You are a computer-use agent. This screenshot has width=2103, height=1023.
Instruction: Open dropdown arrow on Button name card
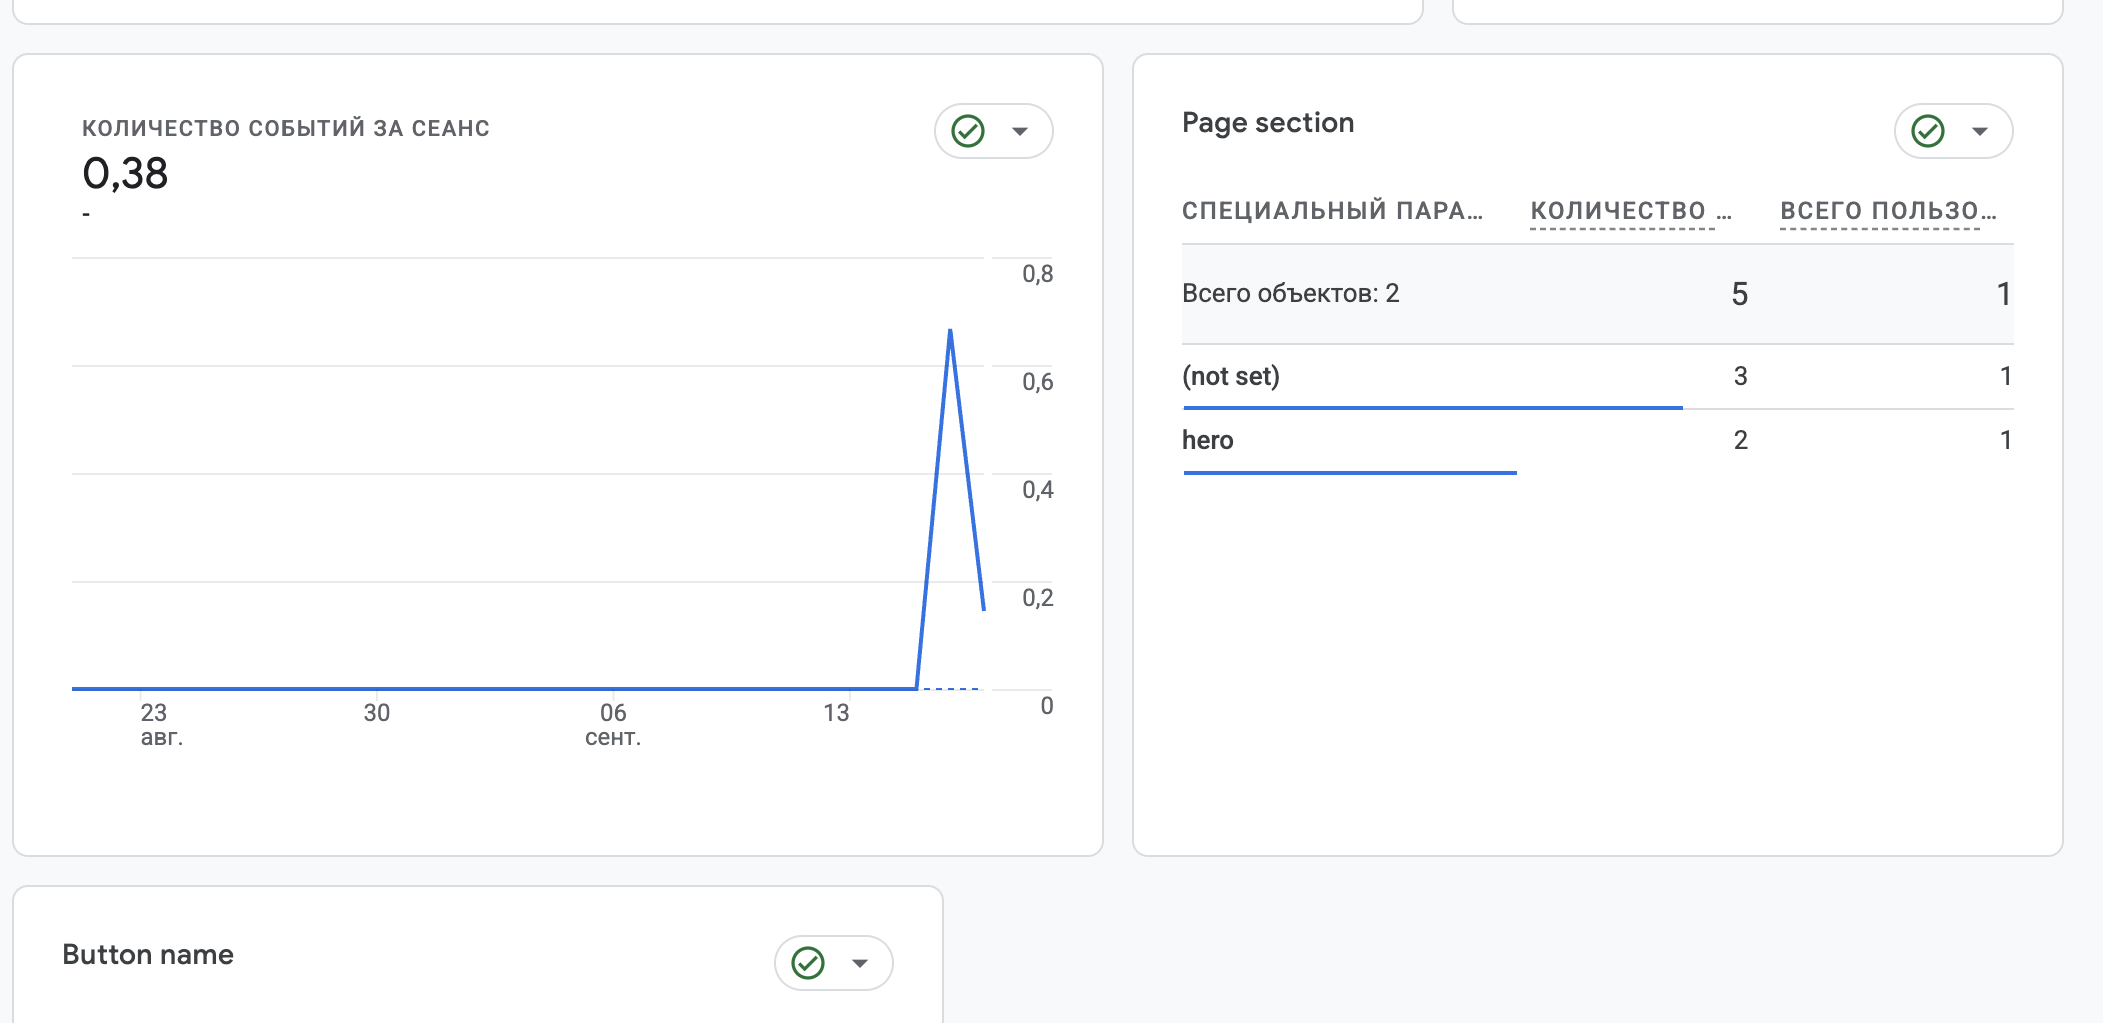point(860,963)
